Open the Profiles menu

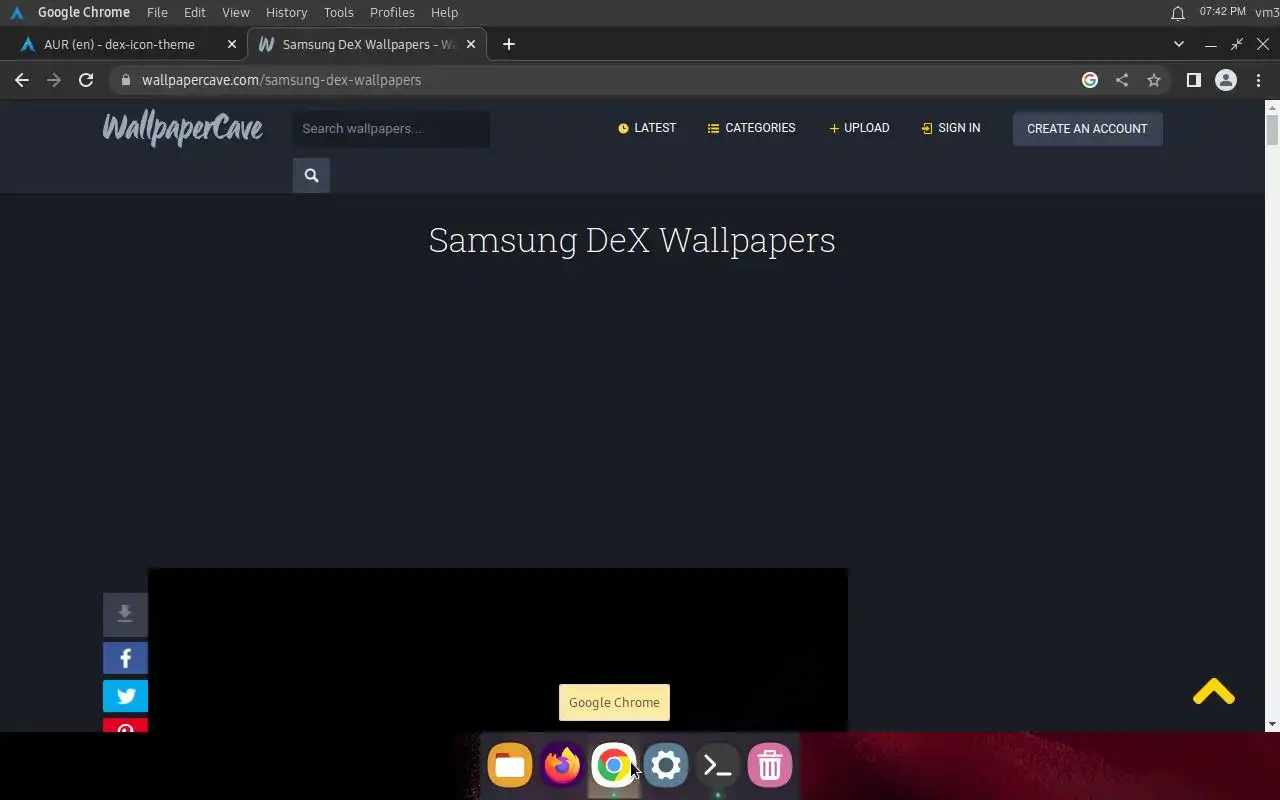coord(392,12)
